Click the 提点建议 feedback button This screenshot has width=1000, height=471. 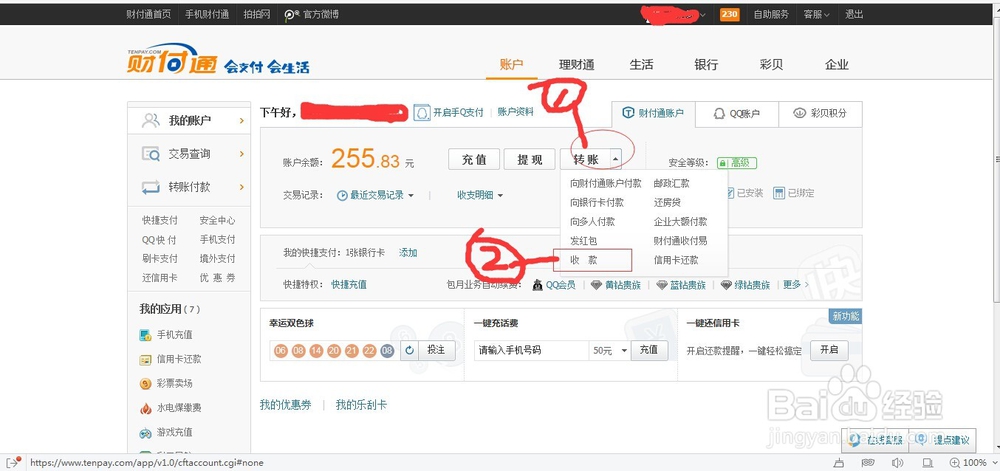coord(943,440)
